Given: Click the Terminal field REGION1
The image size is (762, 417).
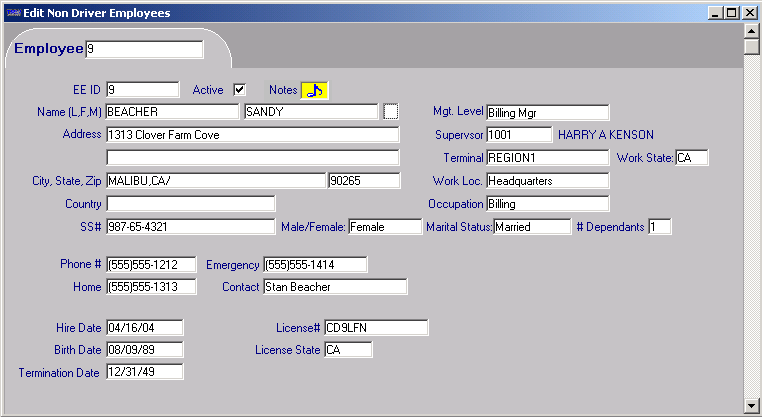Looking at the screenshot, I should click(x=547, y=158).
